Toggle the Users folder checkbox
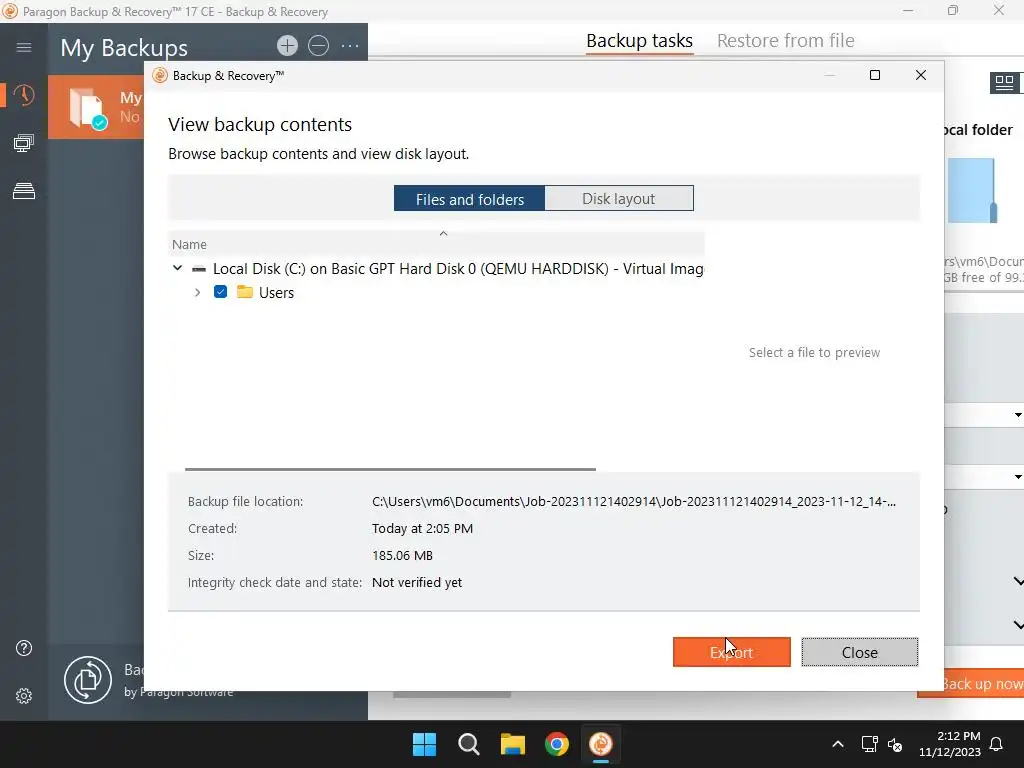Screen dimensions: 1024x768 pyautogui.click(x=220, y=292)
